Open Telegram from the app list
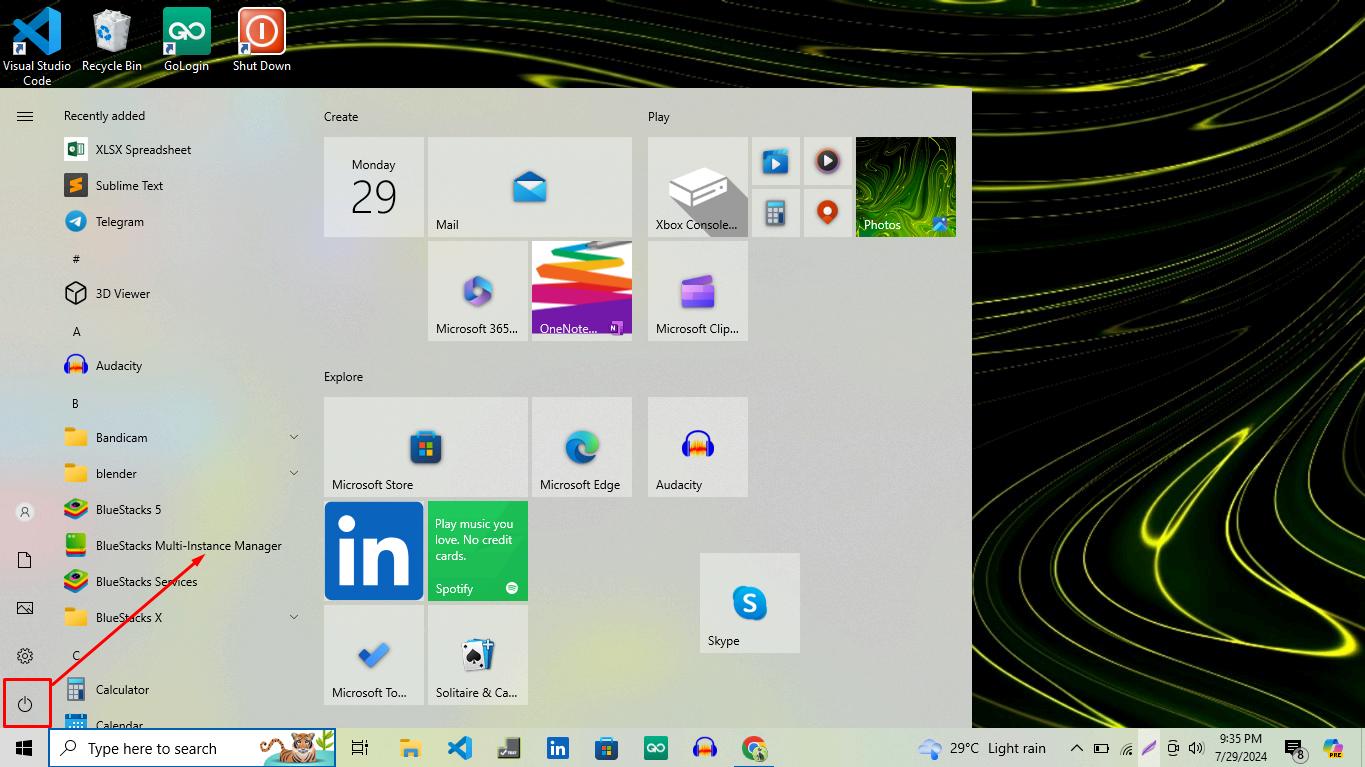The image size is (1365, 767). [x=182, y=222]
